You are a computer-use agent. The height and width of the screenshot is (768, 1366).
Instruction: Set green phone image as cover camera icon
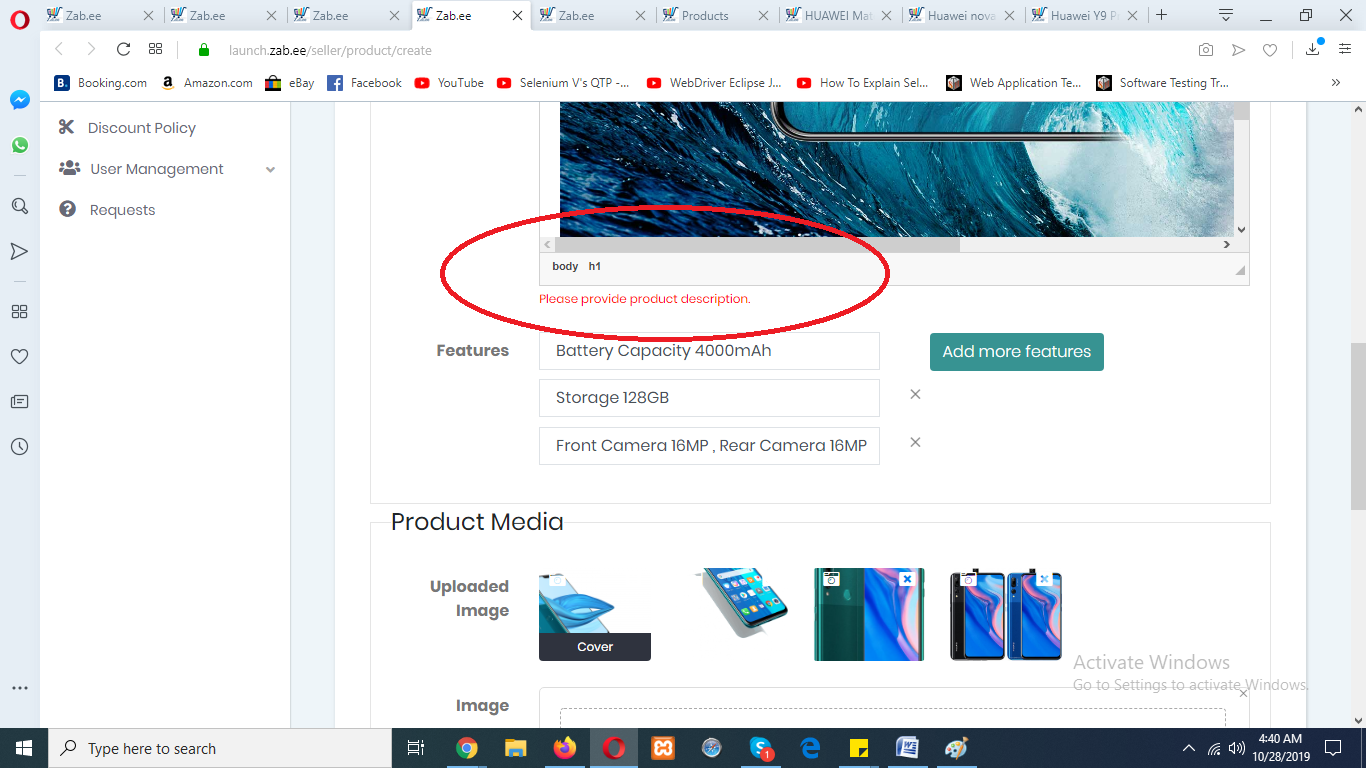pos(831,579)
